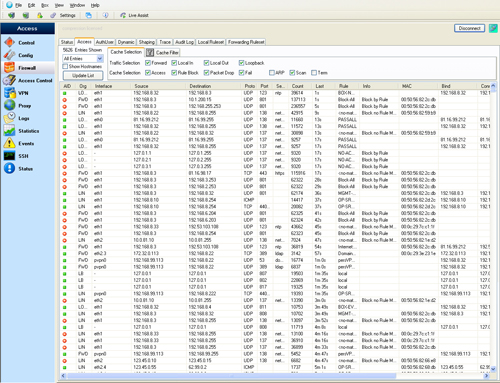The height and width of the screenshot is (383, 500).
Task: Open the Statistics chart icon
Action: tap(10, 131)
